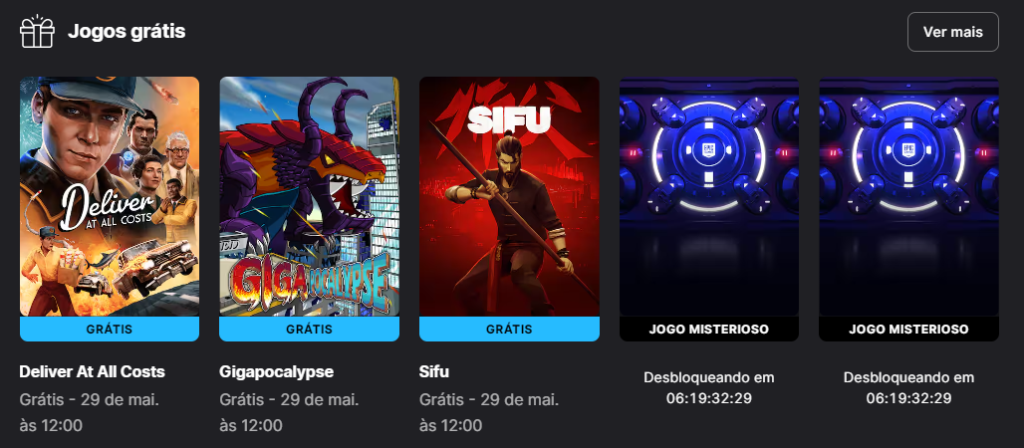The height and width of the screenshot is (448, 1024).
Task: Click GRÁTIS banner under Deliver At All Costs
Action: click(110, 329)
